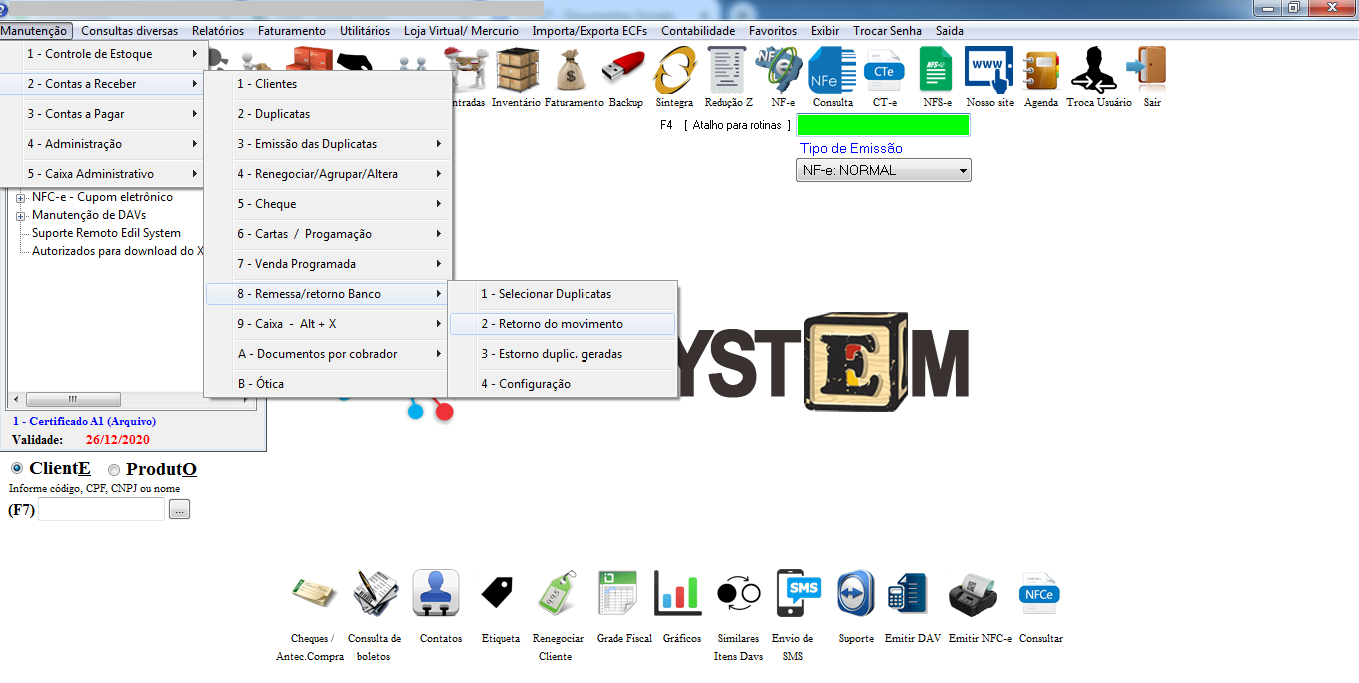Image resolution: width=1359 pixels, height=683 pixels.
Task: Open the Etiqueta tag icon
Action: [499, 594]
